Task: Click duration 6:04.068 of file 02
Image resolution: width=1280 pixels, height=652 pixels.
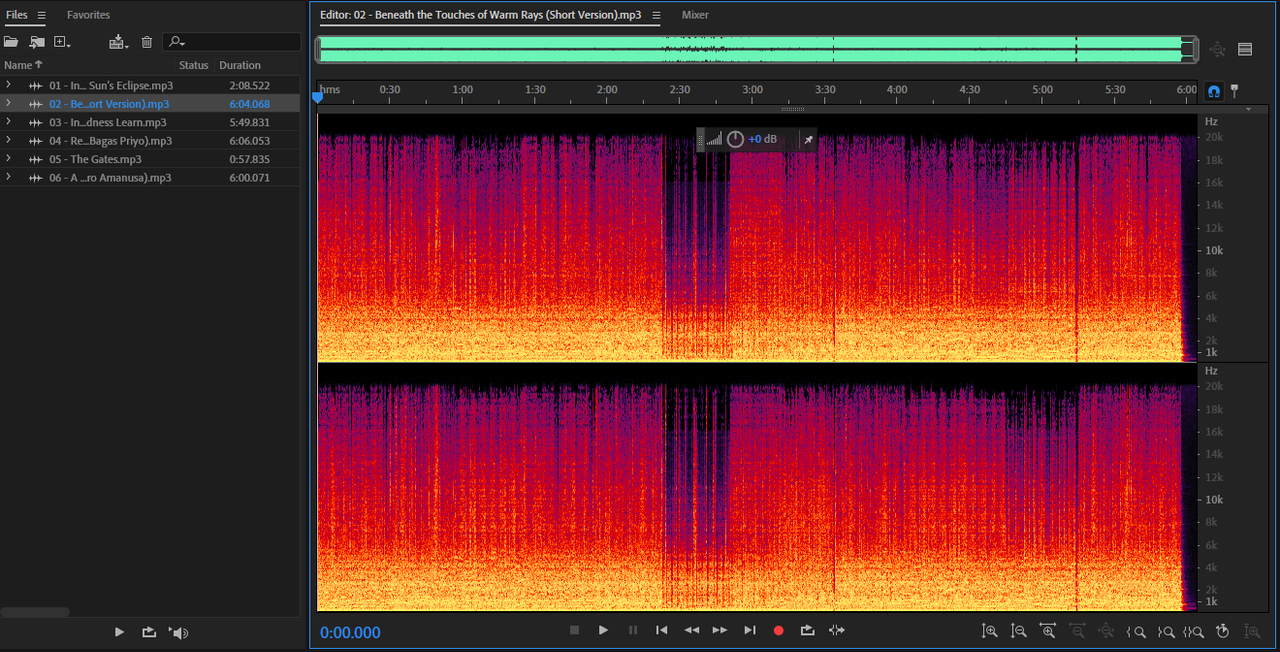Action: 249,104
